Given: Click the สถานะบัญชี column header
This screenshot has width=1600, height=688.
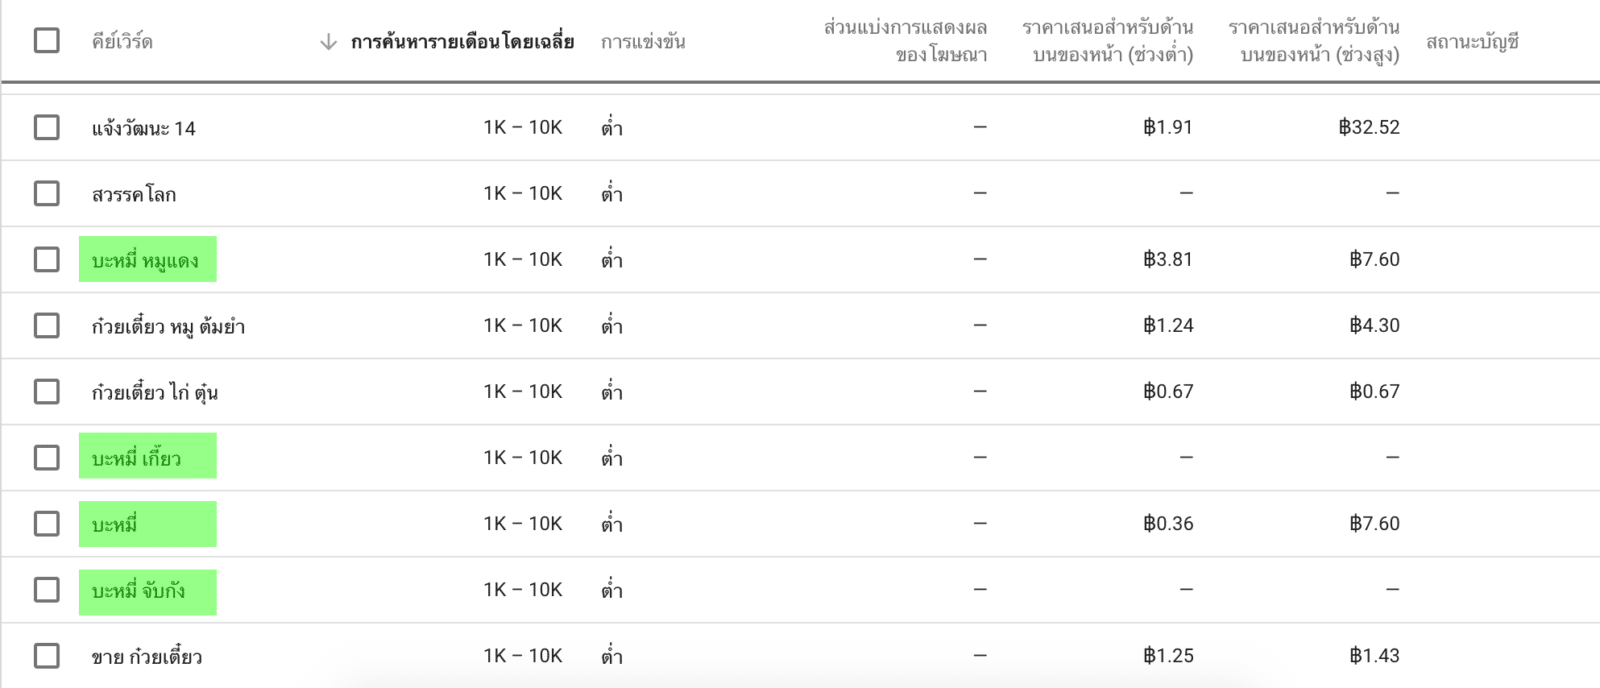Looking at the screenshot, I should pos(1472,42).
